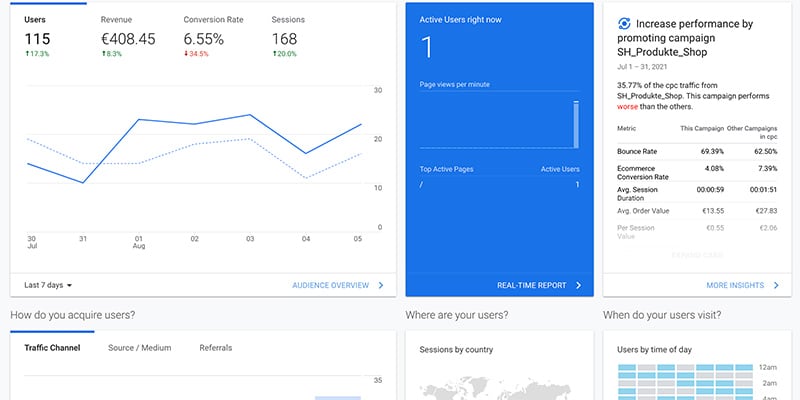Image resolution: width=800 pixels, height=400 pixels.
Task: Click the red 'worse' word
Action: pyautogui.click(x=628, y=107)
